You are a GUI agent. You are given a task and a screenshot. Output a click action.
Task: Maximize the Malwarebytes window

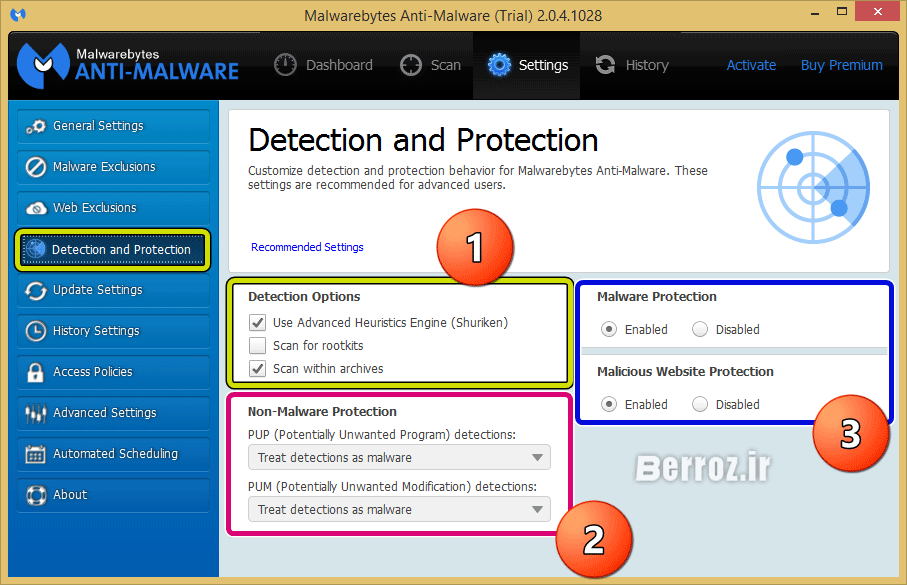(842, 11)
